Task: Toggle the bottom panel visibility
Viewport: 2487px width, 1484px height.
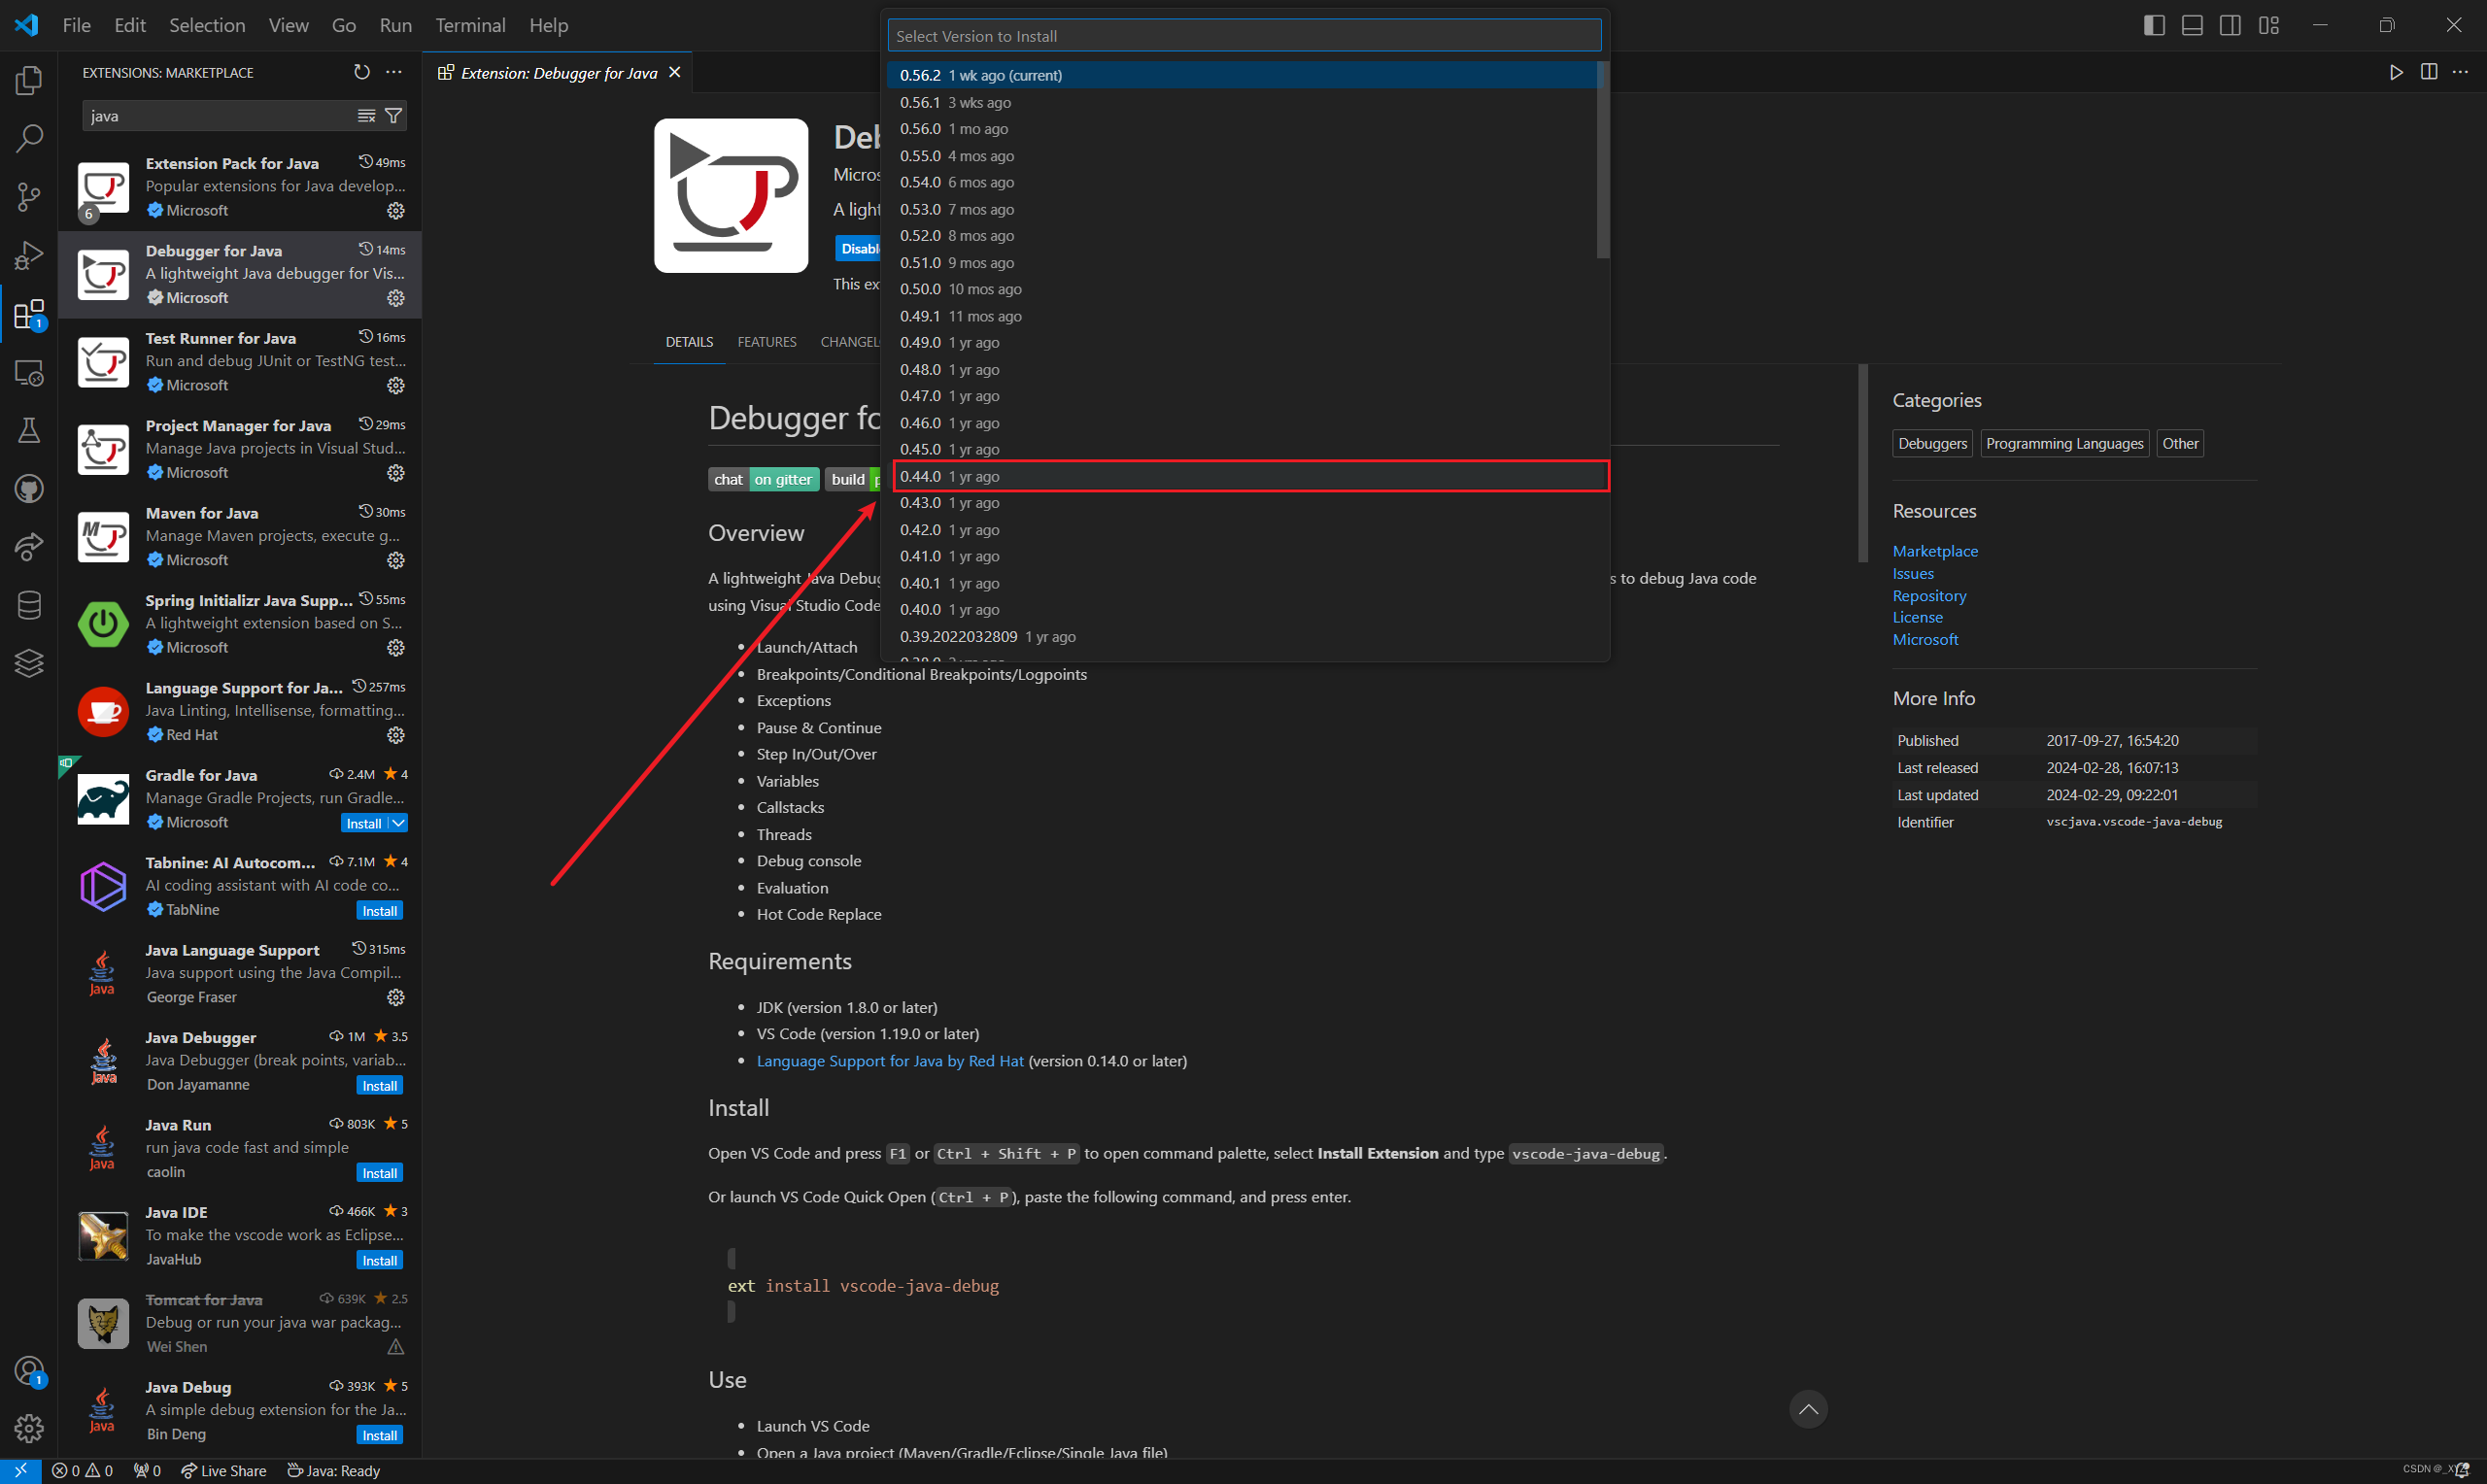Action: [2192, 25]
